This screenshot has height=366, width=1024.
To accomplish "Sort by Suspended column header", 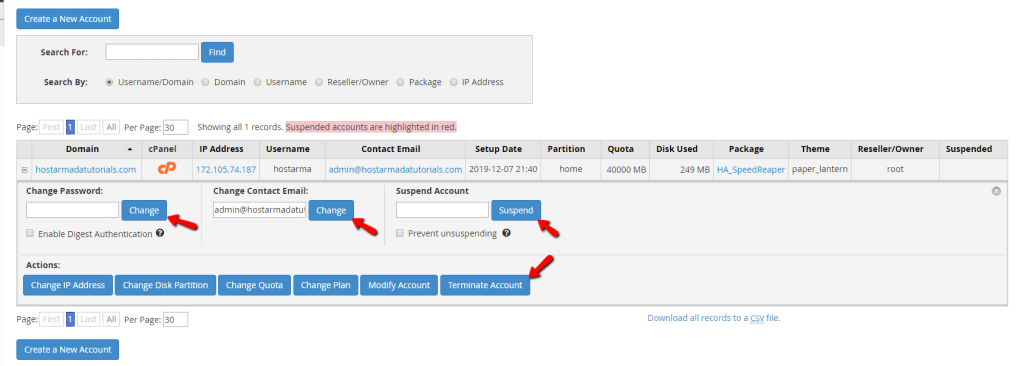I will [x=968, y=150].
